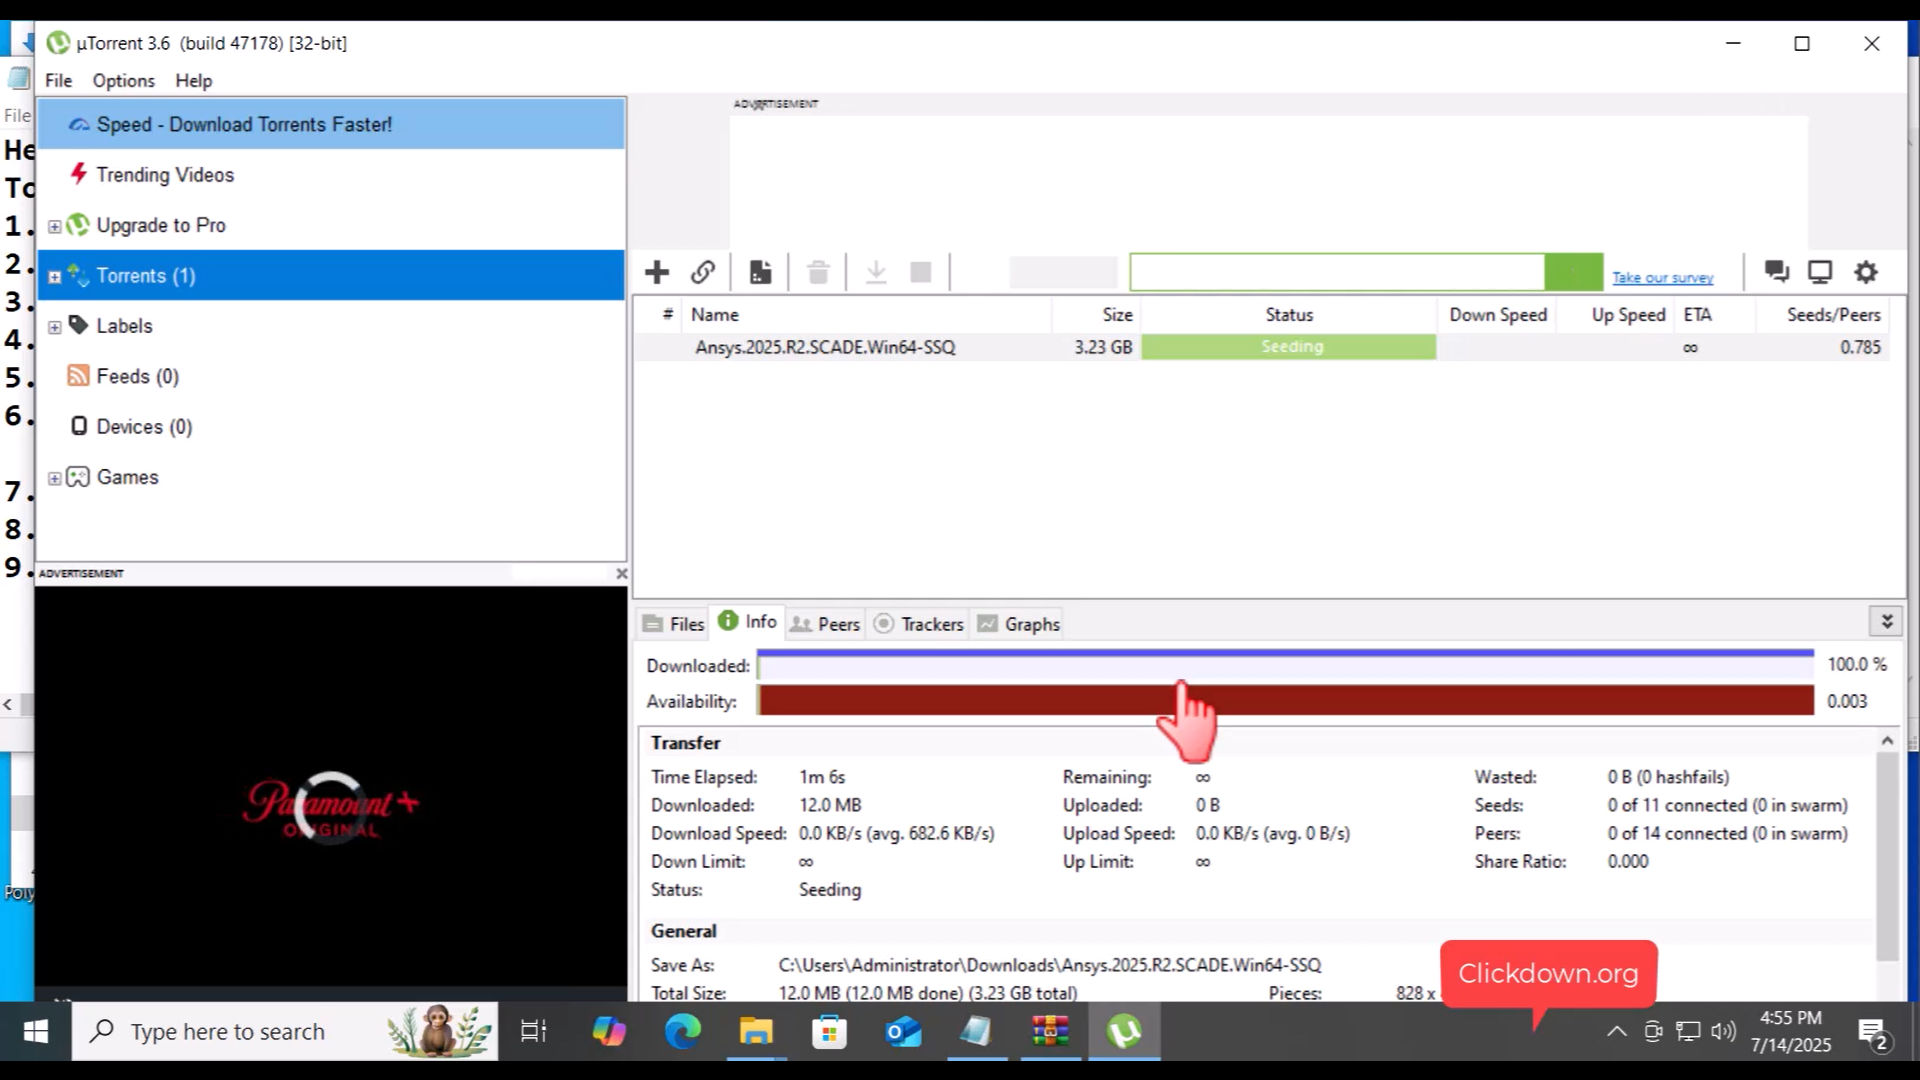Click the Remove Torrent trash icon
Viewport: 1920px width, 1080px height.
pos(818,272)
